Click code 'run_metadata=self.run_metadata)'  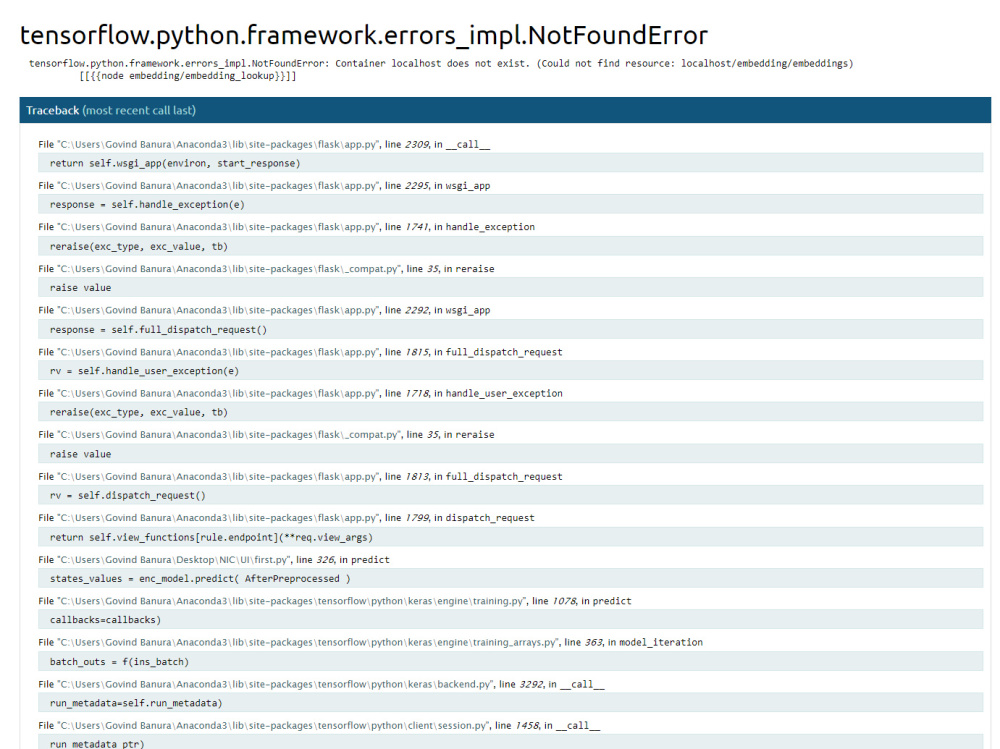(x=510, y=703)
